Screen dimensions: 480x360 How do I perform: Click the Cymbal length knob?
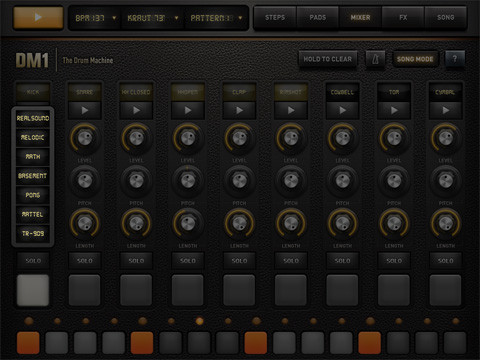[446, 223]
